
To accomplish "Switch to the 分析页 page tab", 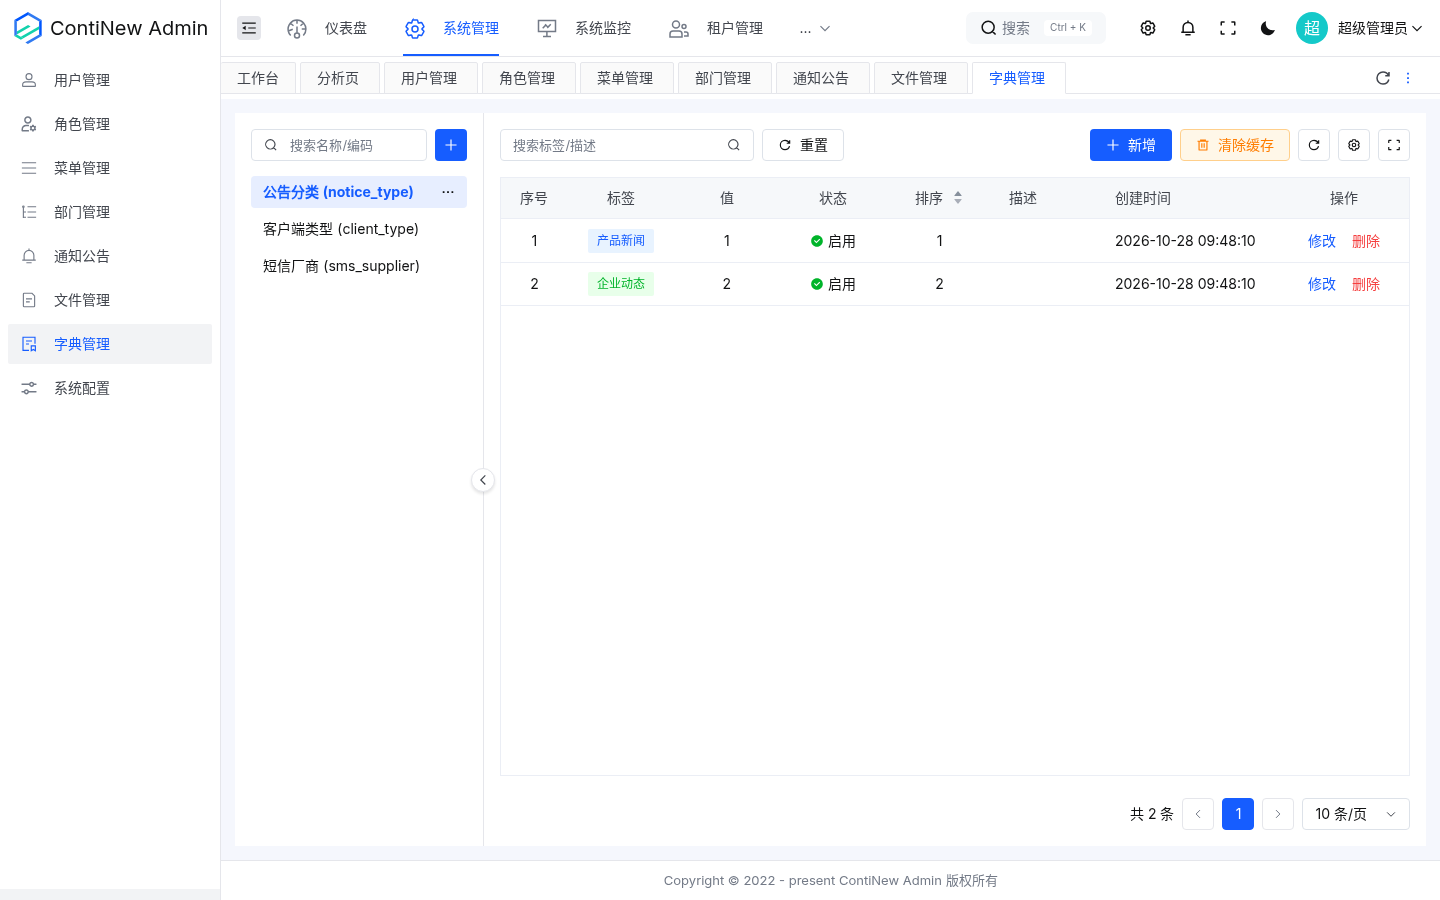I will point(338,78).
